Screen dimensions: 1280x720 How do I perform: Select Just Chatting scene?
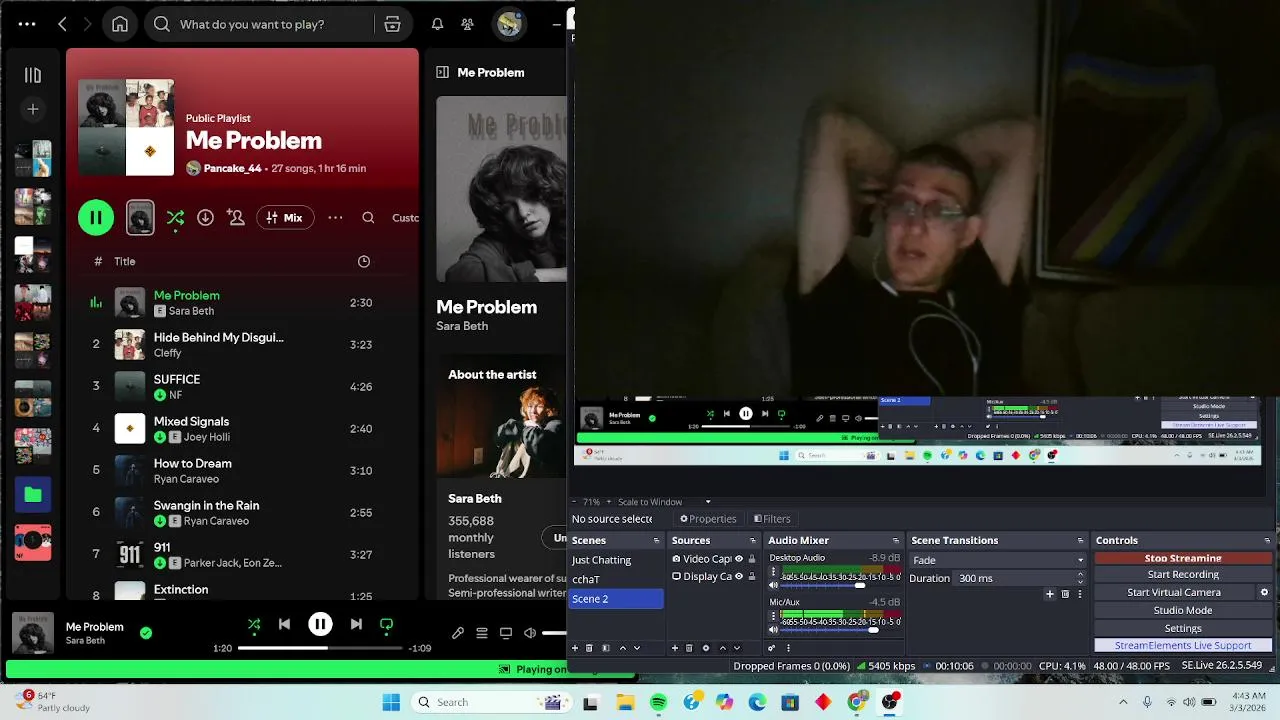[x=616, y=560]
